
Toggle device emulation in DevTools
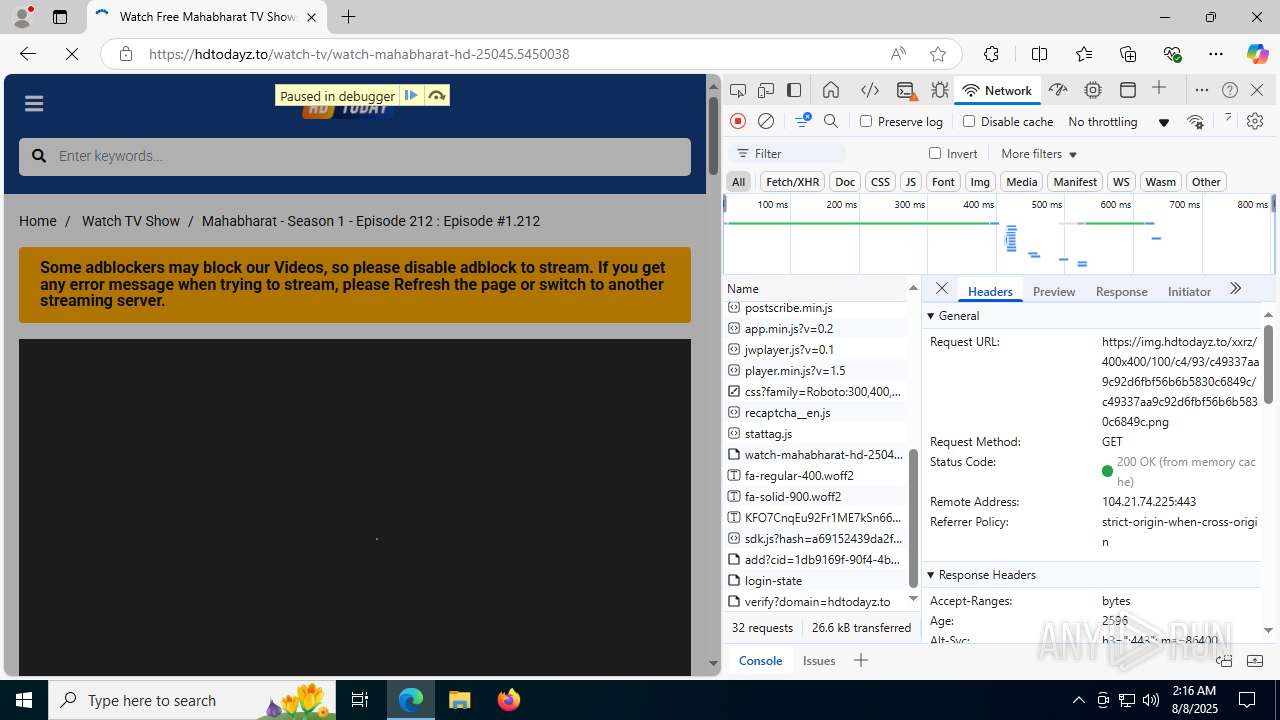766,90
